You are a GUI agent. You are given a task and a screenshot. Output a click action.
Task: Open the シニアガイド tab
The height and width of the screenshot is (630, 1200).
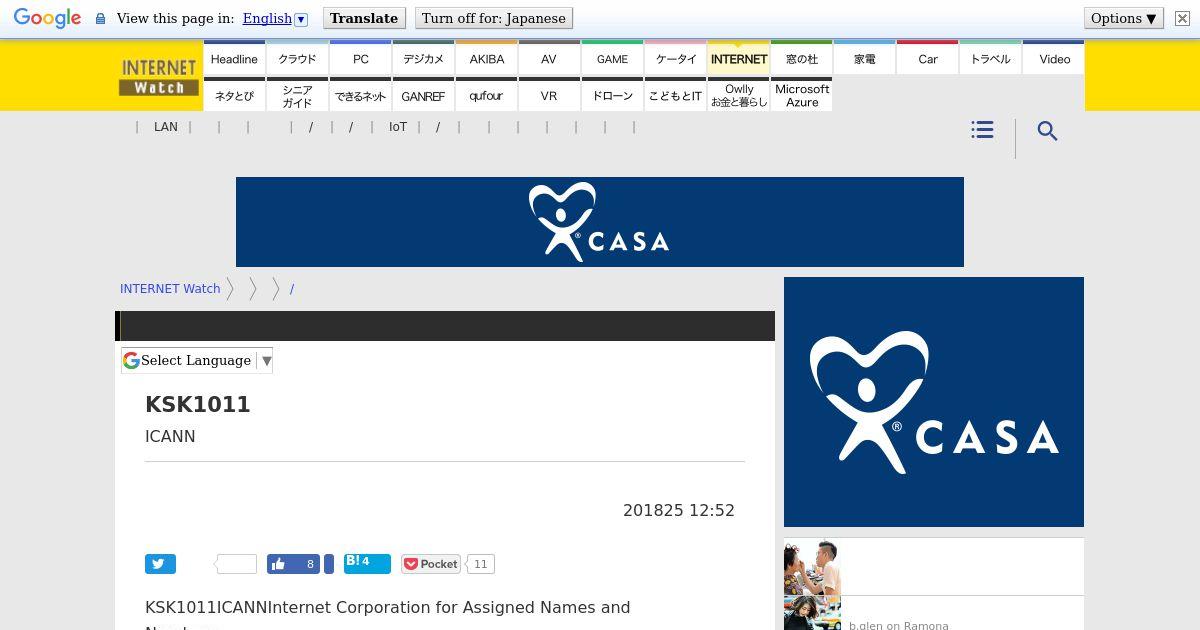297,94
